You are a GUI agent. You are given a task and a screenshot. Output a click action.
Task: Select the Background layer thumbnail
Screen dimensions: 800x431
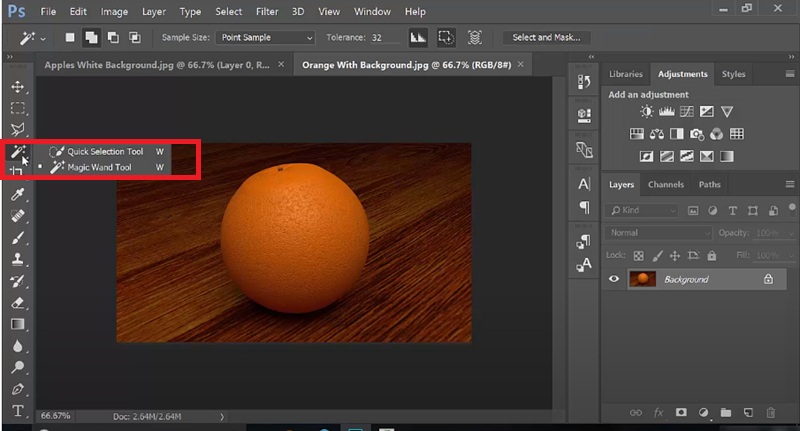click(642, 279)
